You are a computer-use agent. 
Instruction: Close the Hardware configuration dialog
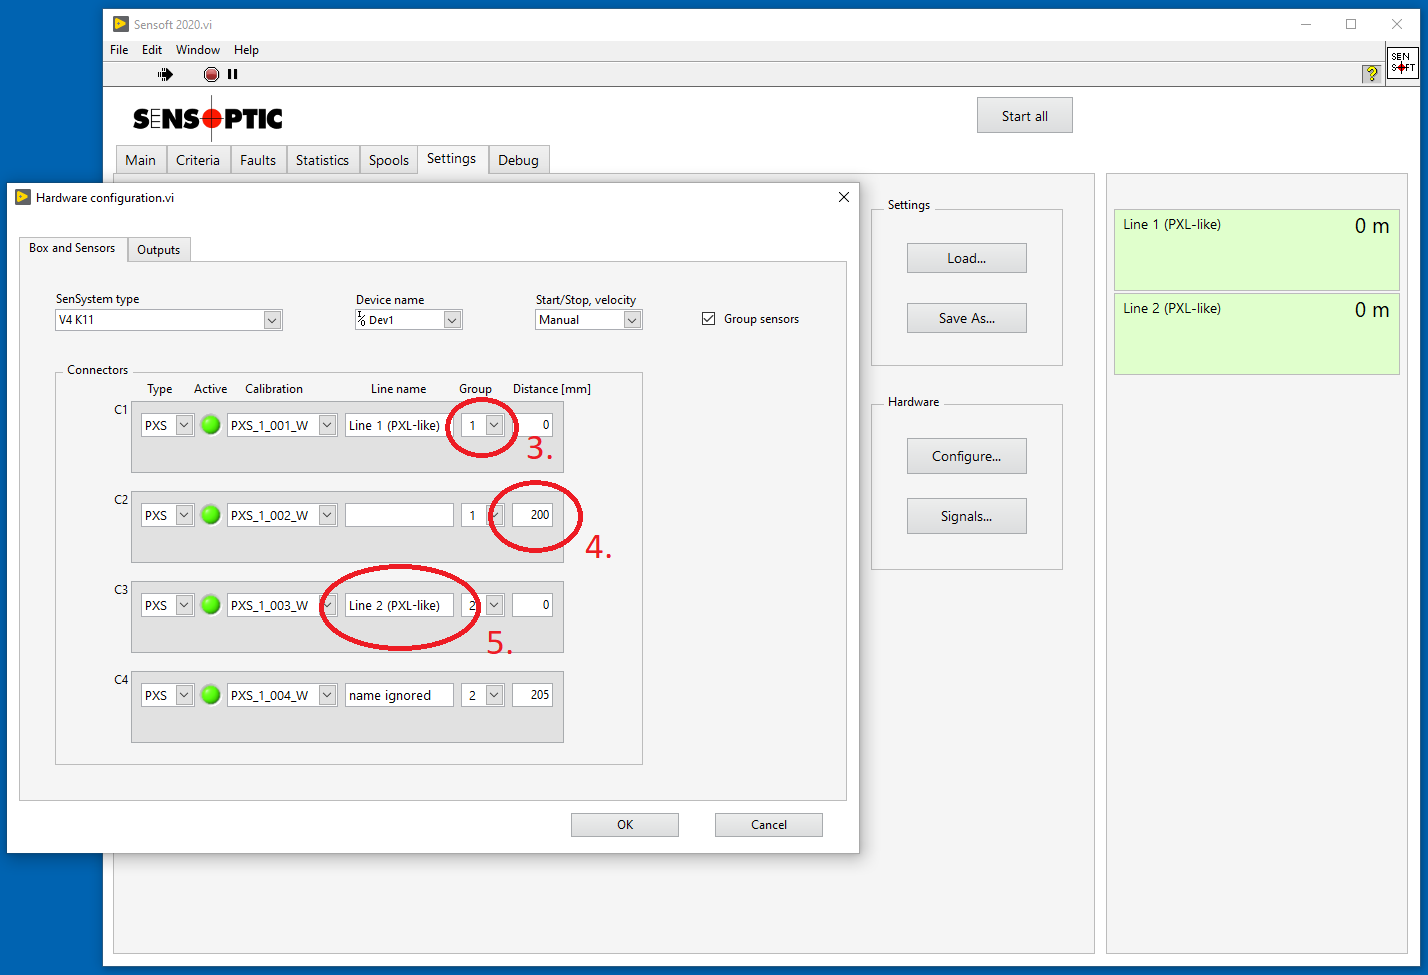[844, 197]
